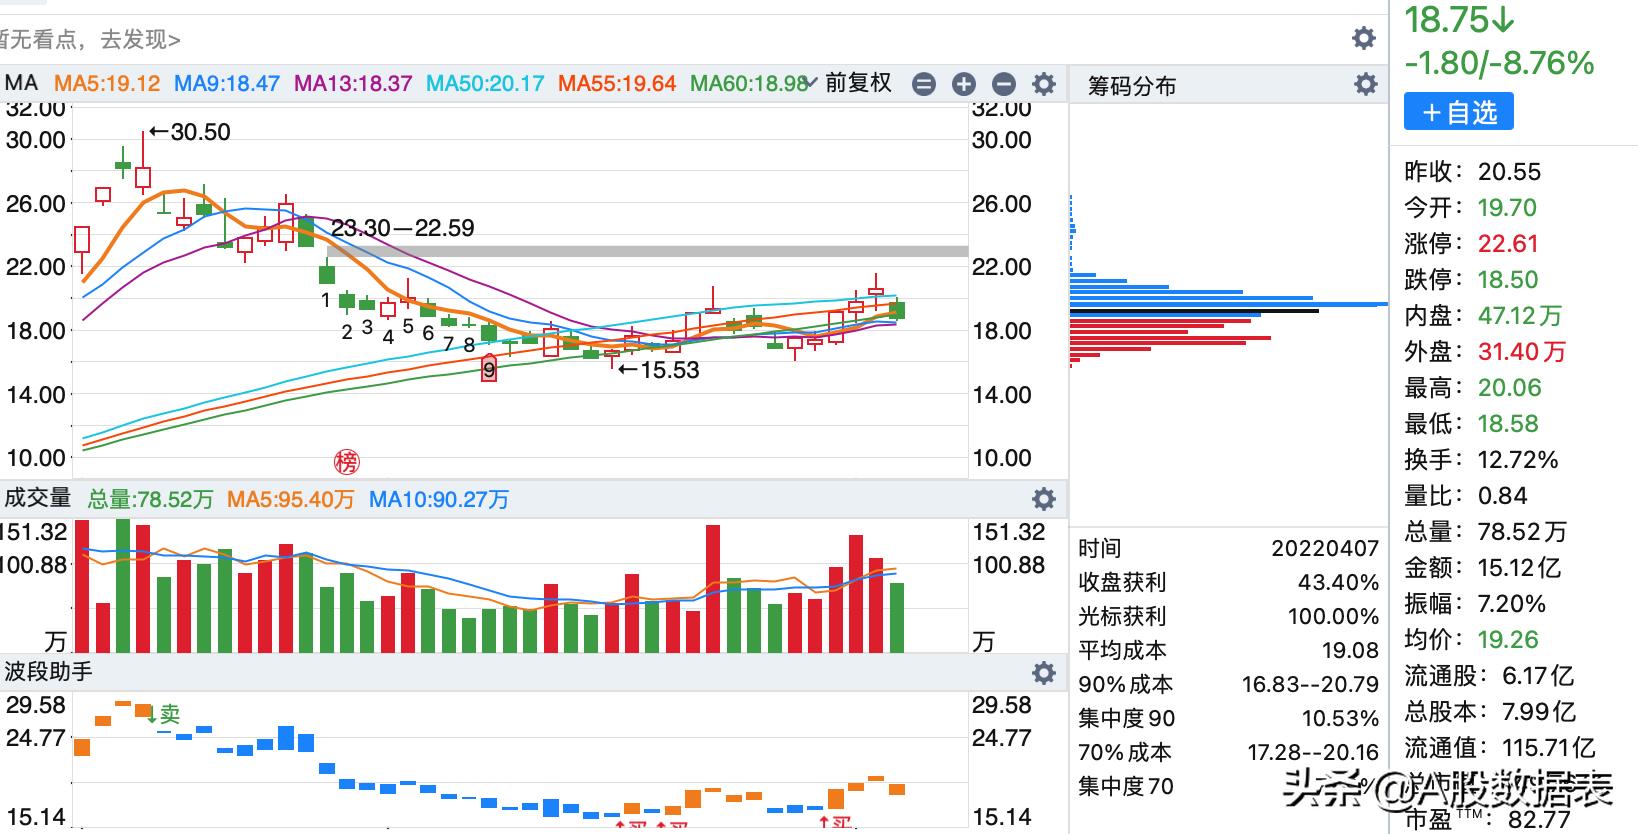The image size is (1638, 834).
Task: Open settings gear in top bar
Action: click(1364, 38)
